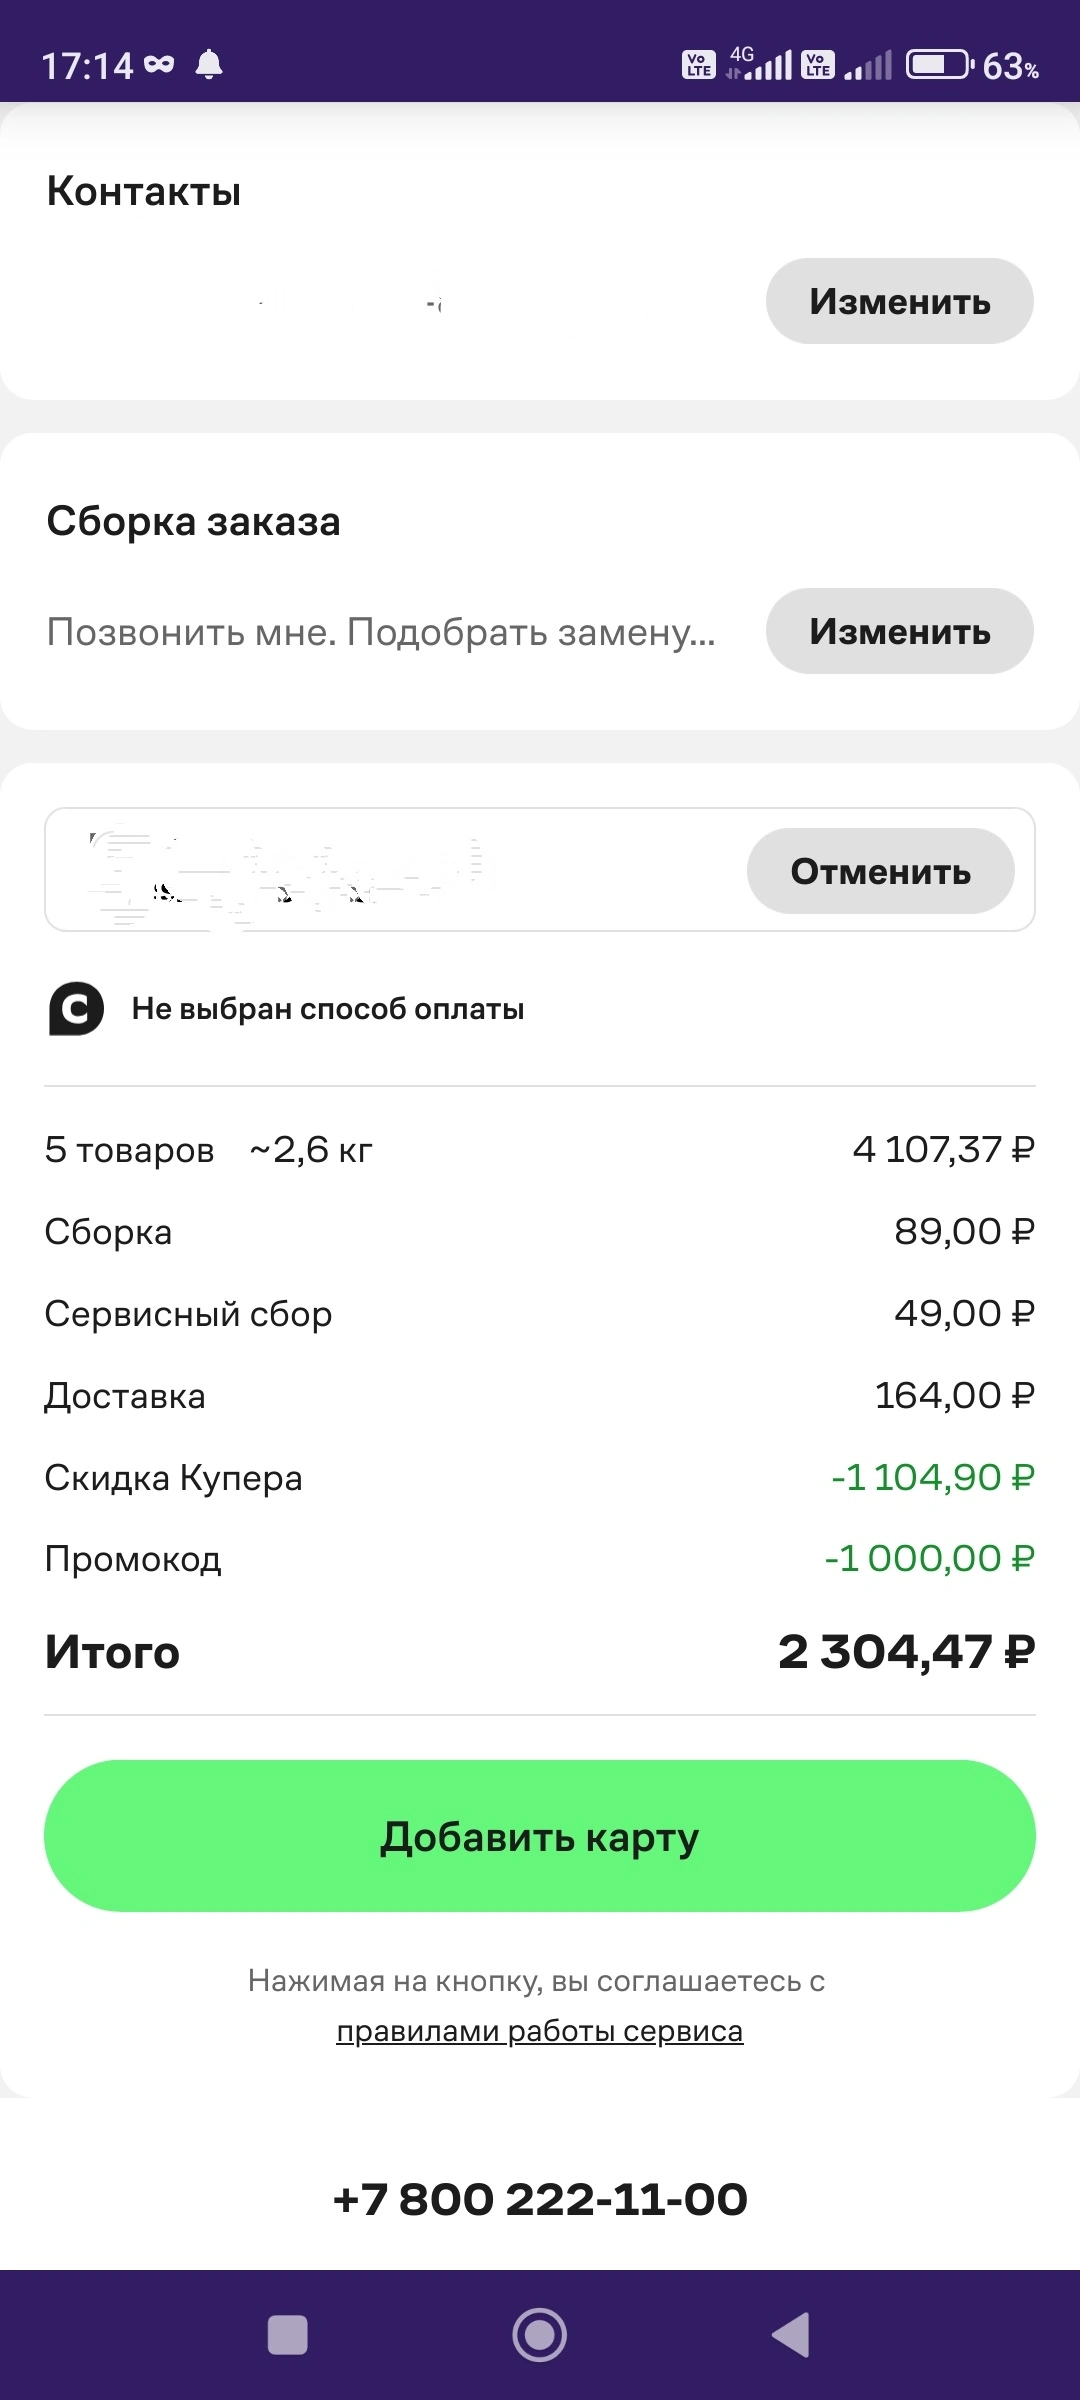Tap the 5 товаров summary row
The image size is (1080, 2400).
click(x=540, y=1150)
